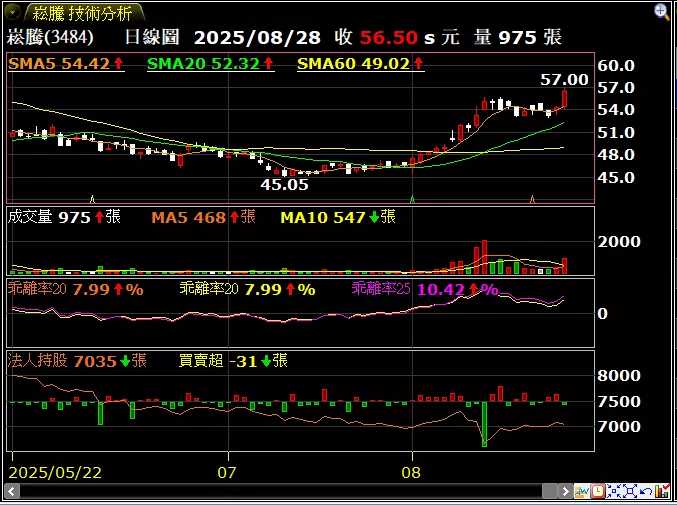Open the chart type icon in bottom toolbar
This screenshot has height=505, width=677.
coord(581,491)
